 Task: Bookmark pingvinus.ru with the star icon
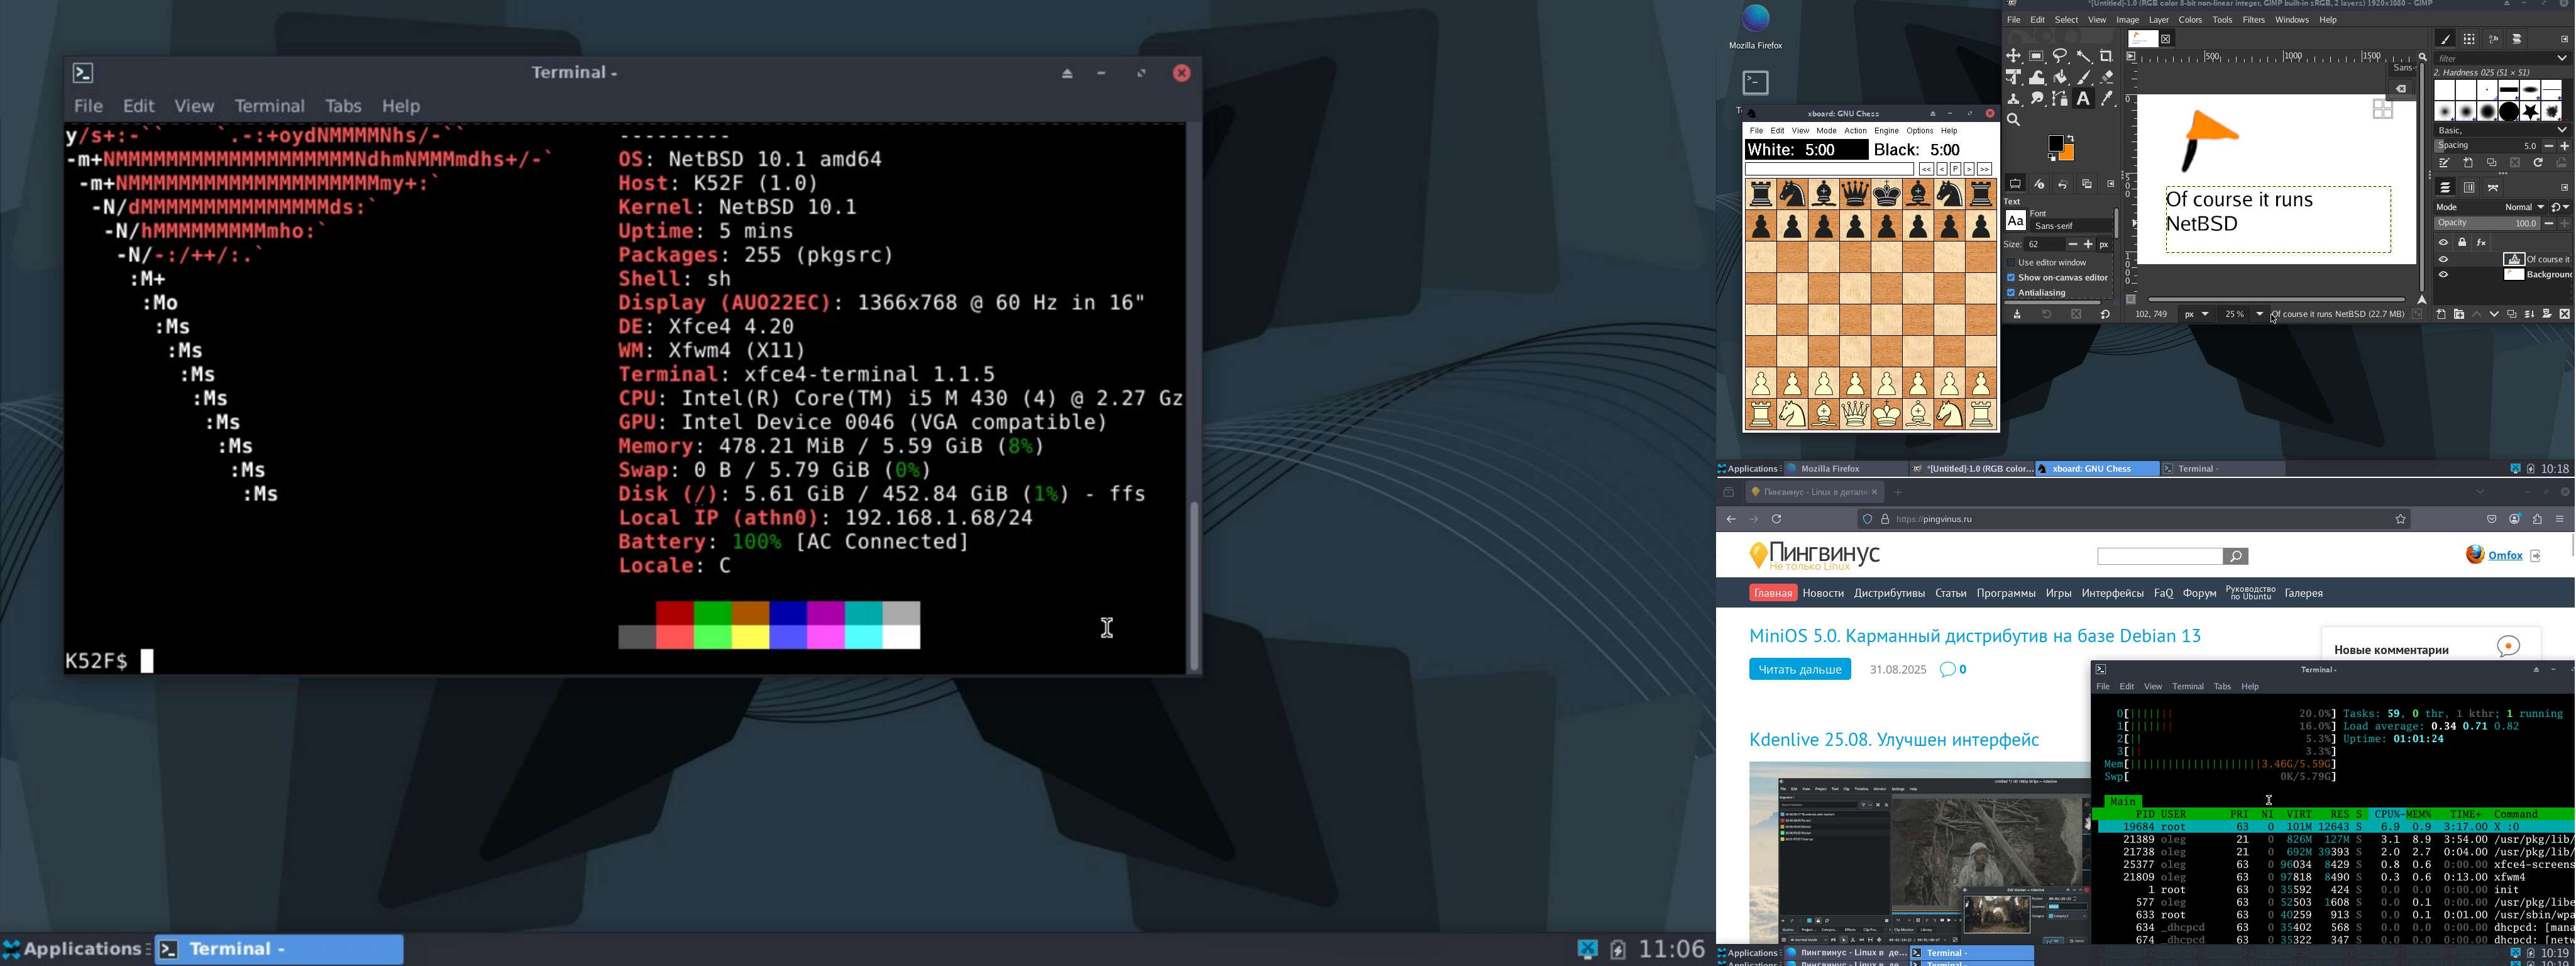[2401, 519]
